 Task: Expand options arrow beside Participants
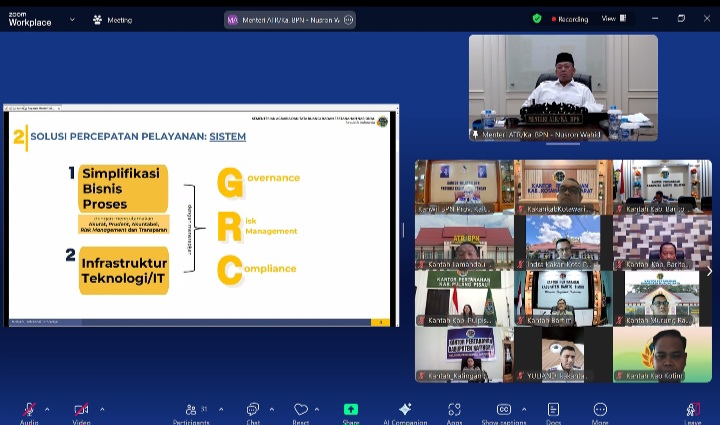(221, 409)
